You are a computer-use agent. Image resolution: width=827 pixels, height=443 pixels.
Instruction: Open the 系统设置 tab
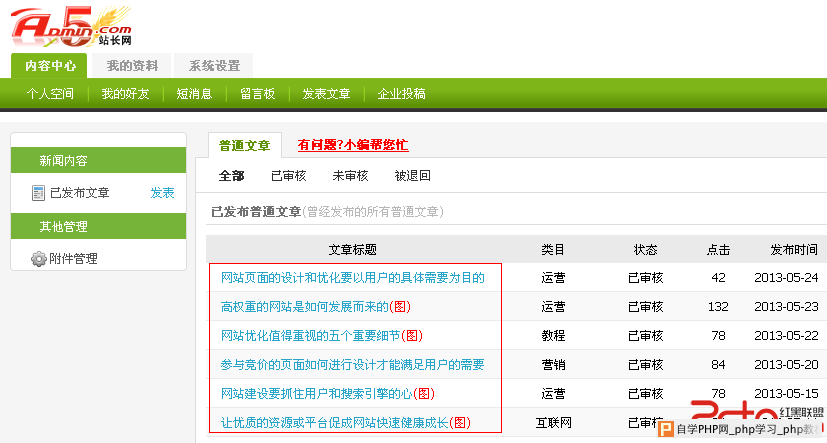click(214, 66)
